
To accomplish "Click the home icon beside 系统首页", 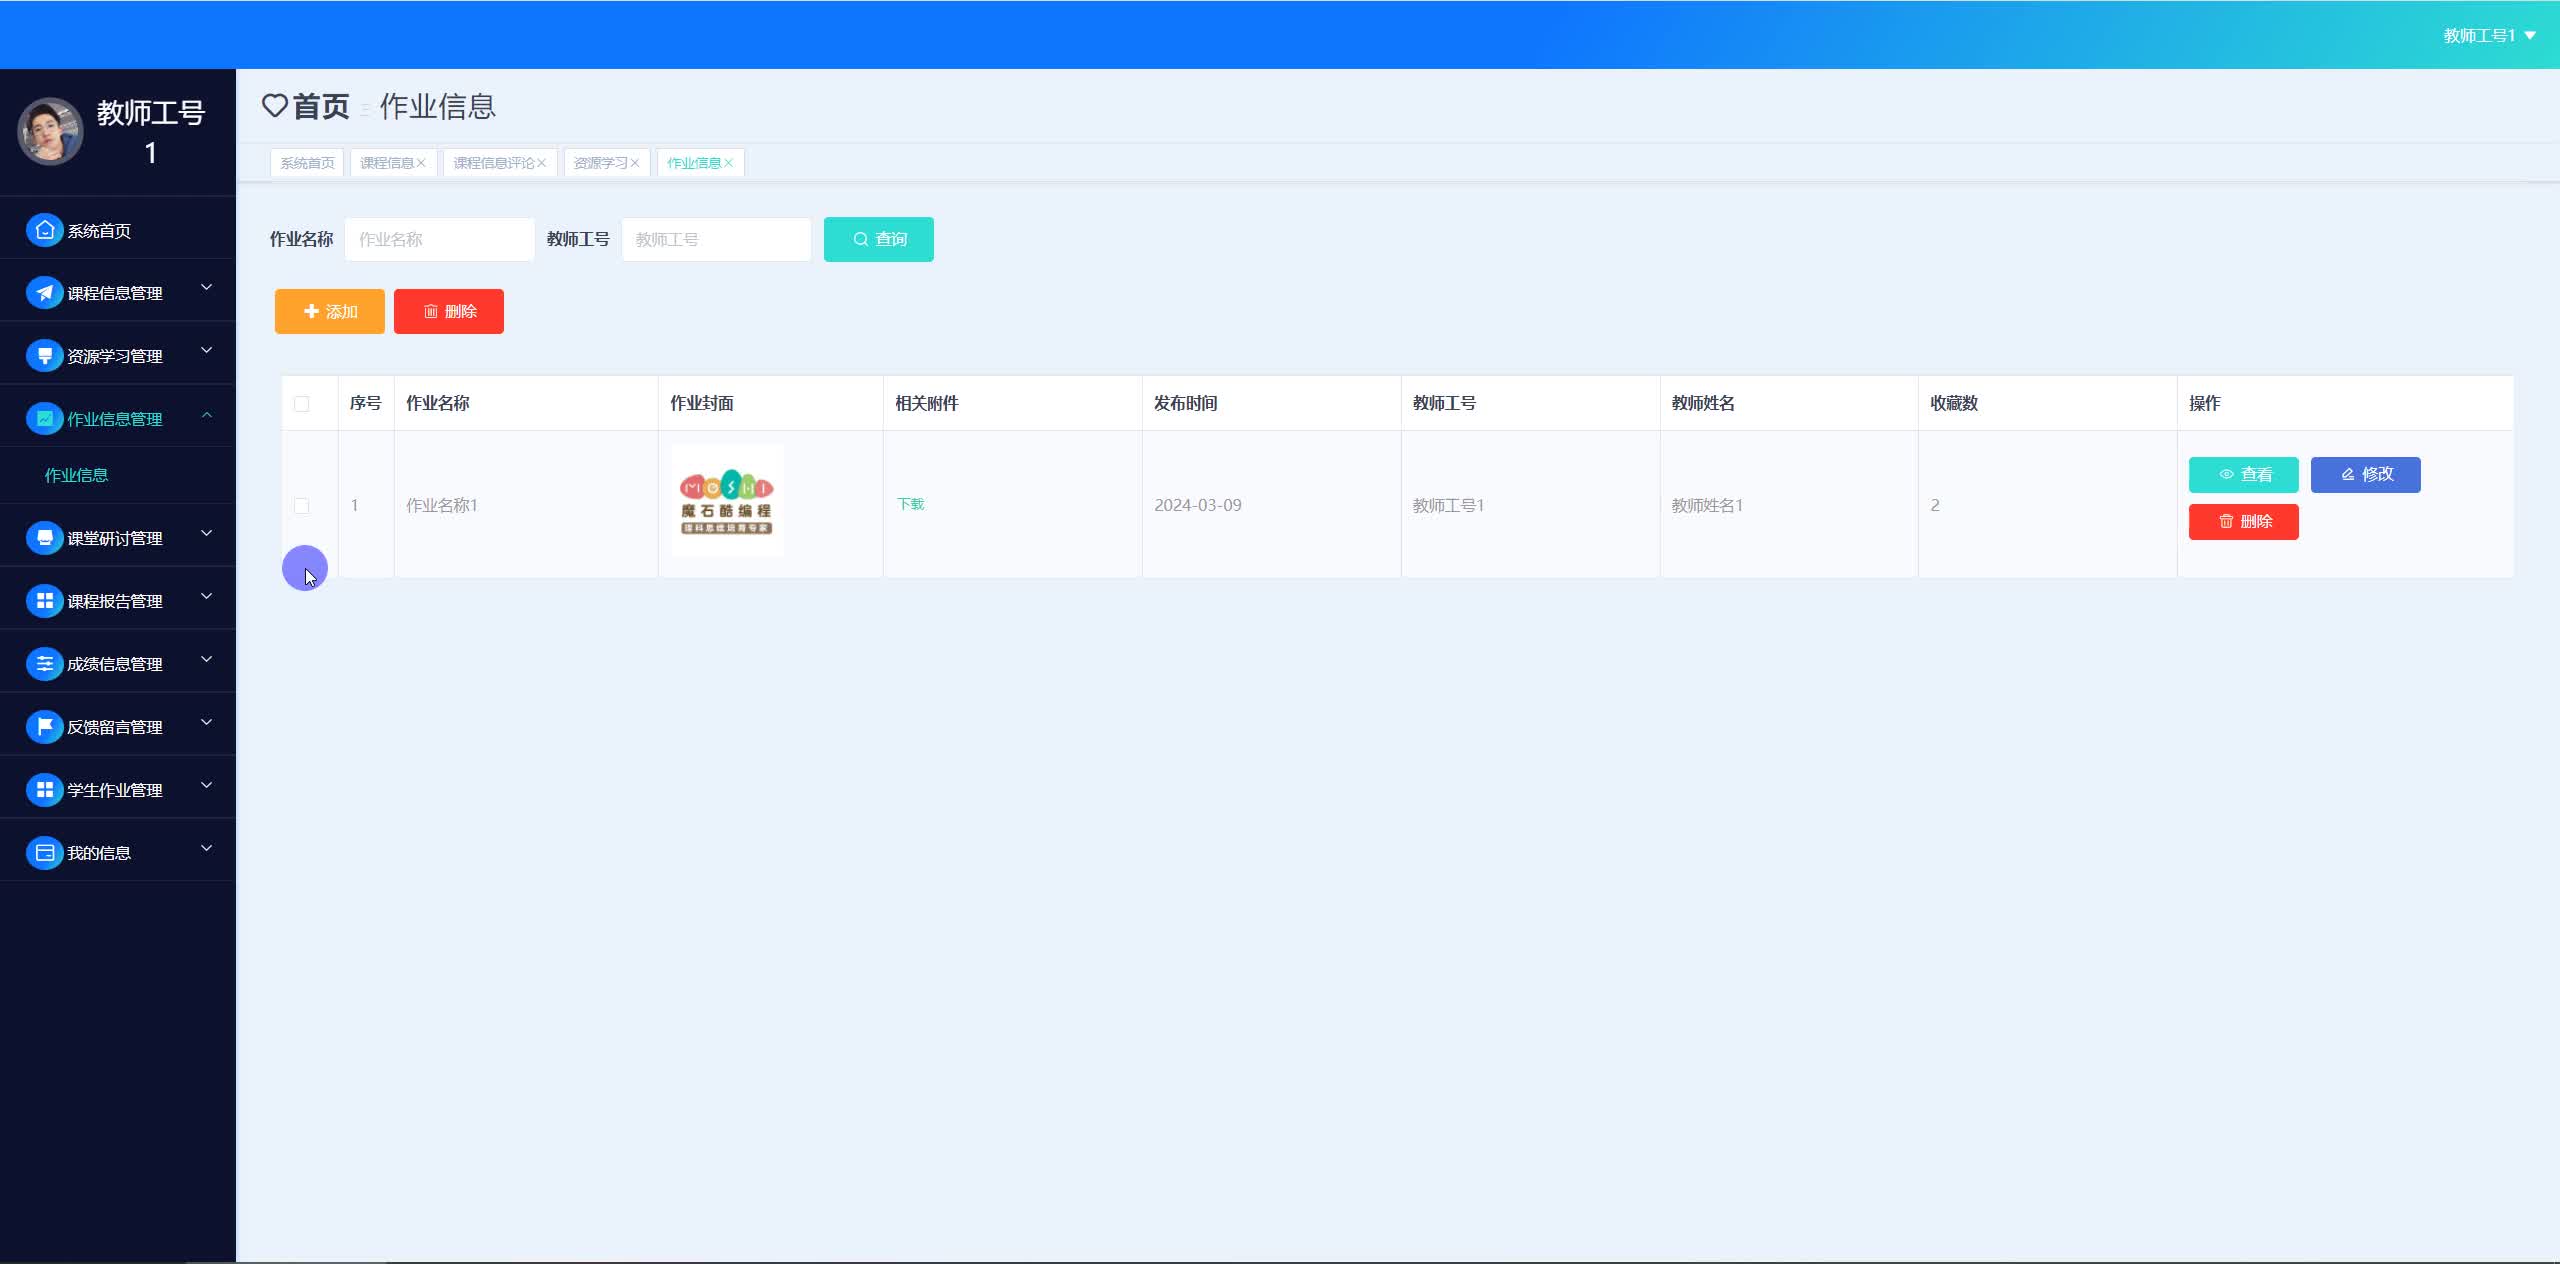I will pyautogui.click(x=44, y=230).
